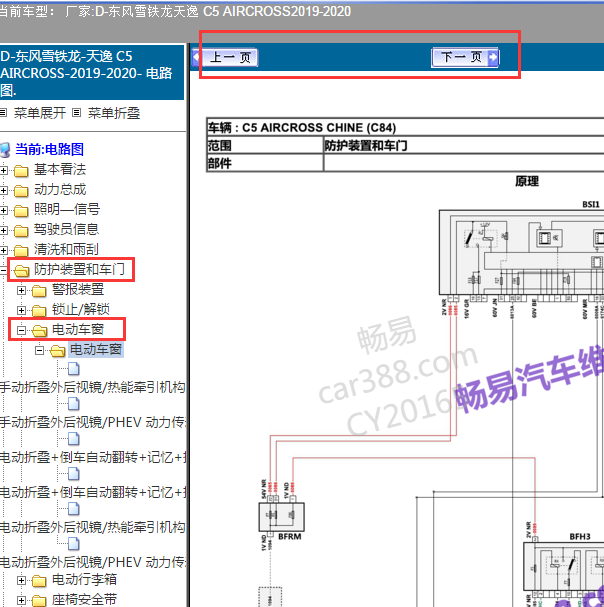Click page icon above 电动折叠外后视镜/热能牵引机构
This screenshot has height=607, width=604.
click(74, 509)
